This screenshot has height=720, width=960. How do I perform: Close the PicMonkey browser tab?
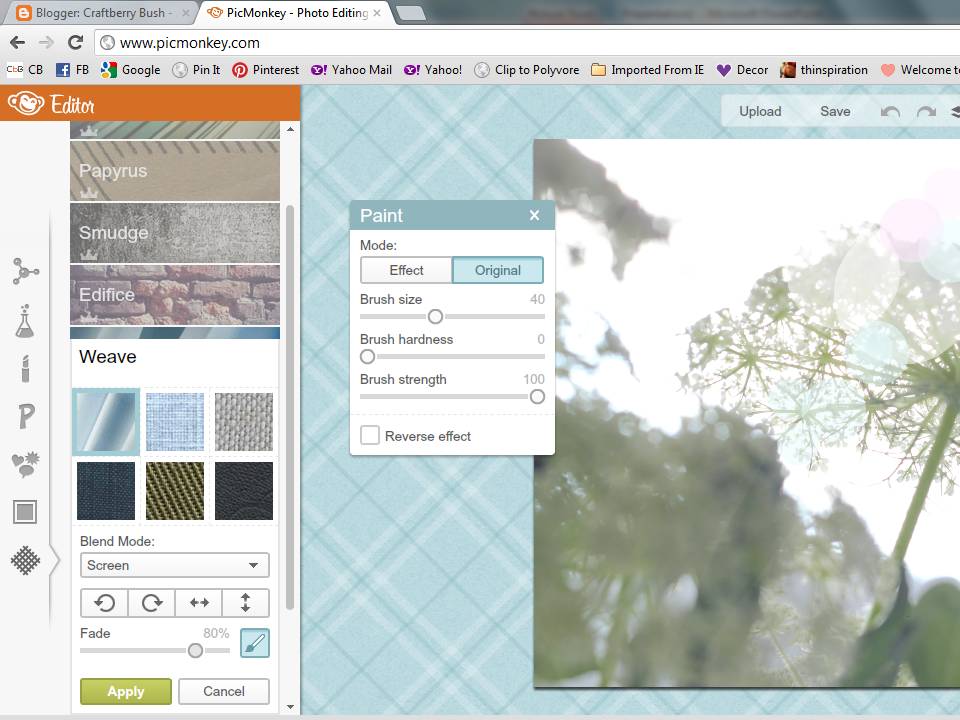(377, 13)
